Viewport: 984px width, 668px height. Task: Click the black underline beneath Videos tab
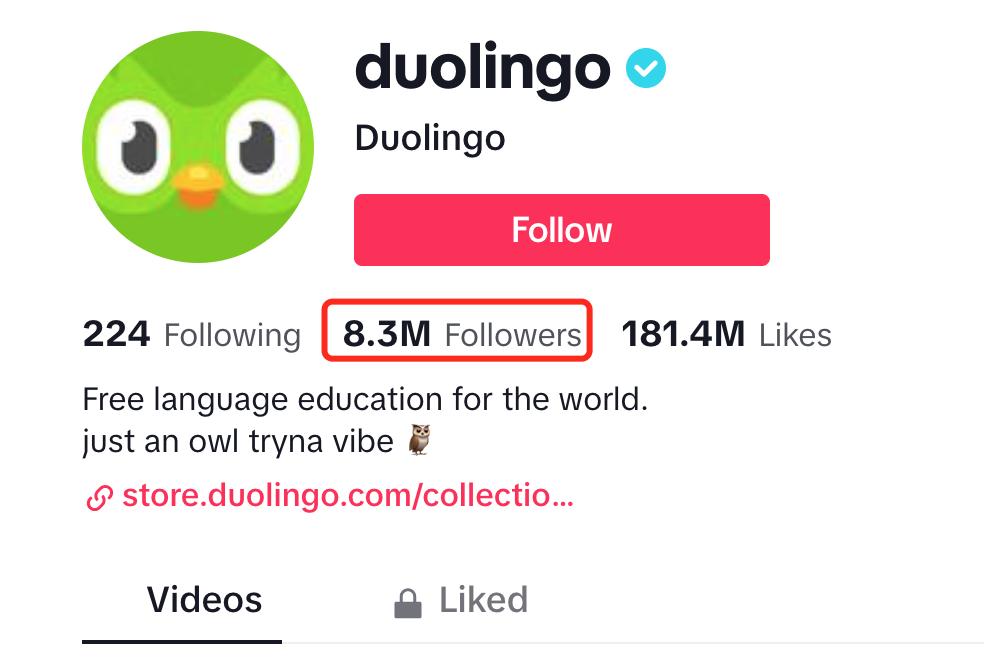point(182,642)
